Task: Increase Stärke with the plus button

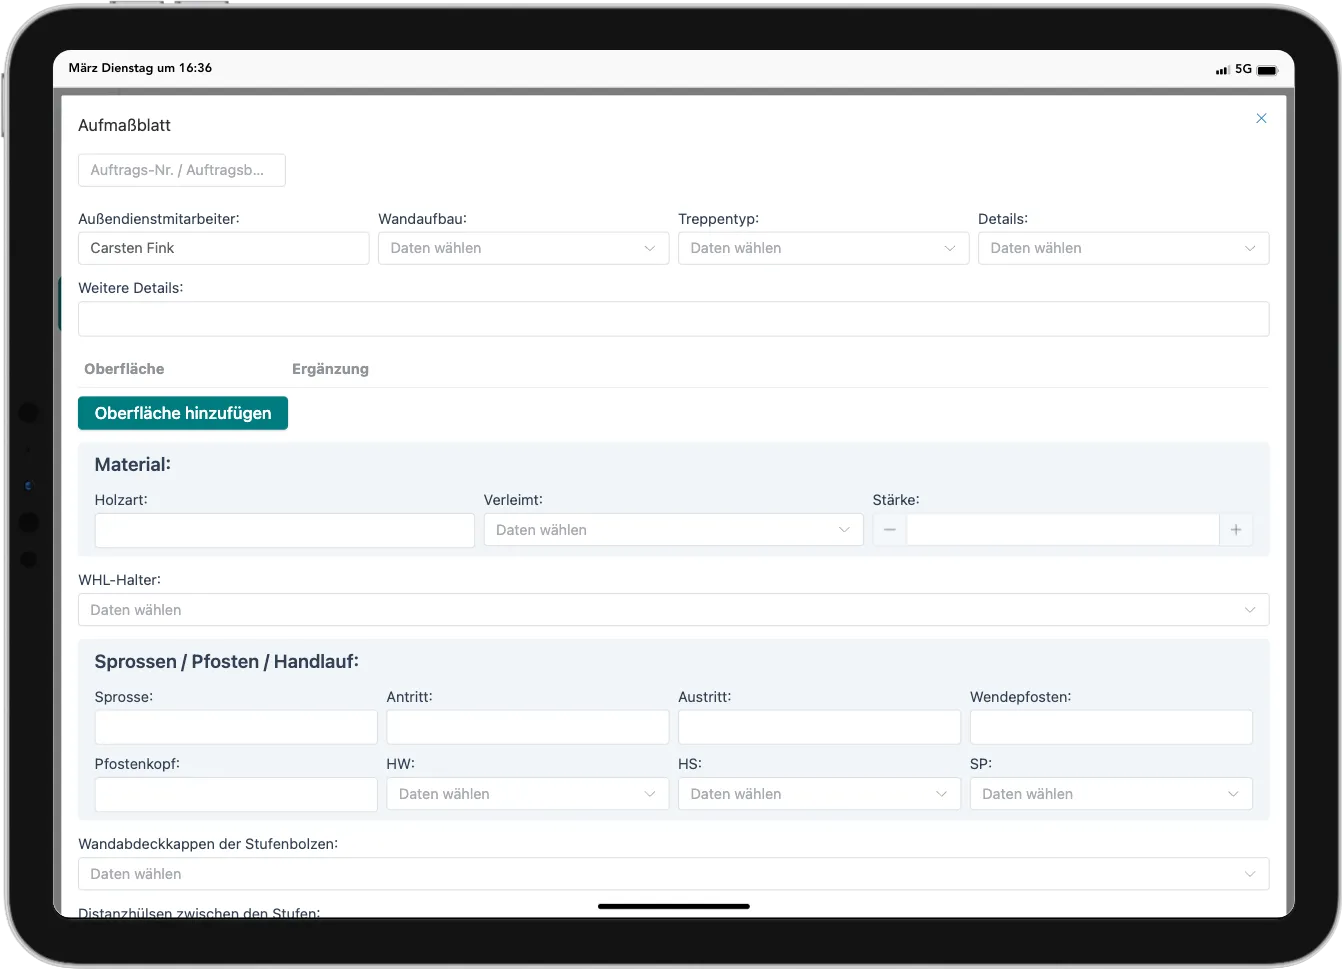Action: coord(1235,530)
